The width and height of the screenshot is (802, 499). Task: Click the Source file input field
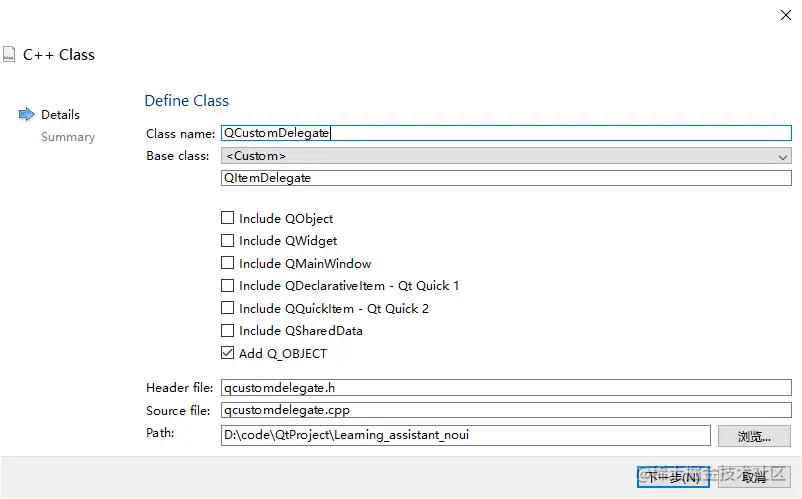(506, 410)
